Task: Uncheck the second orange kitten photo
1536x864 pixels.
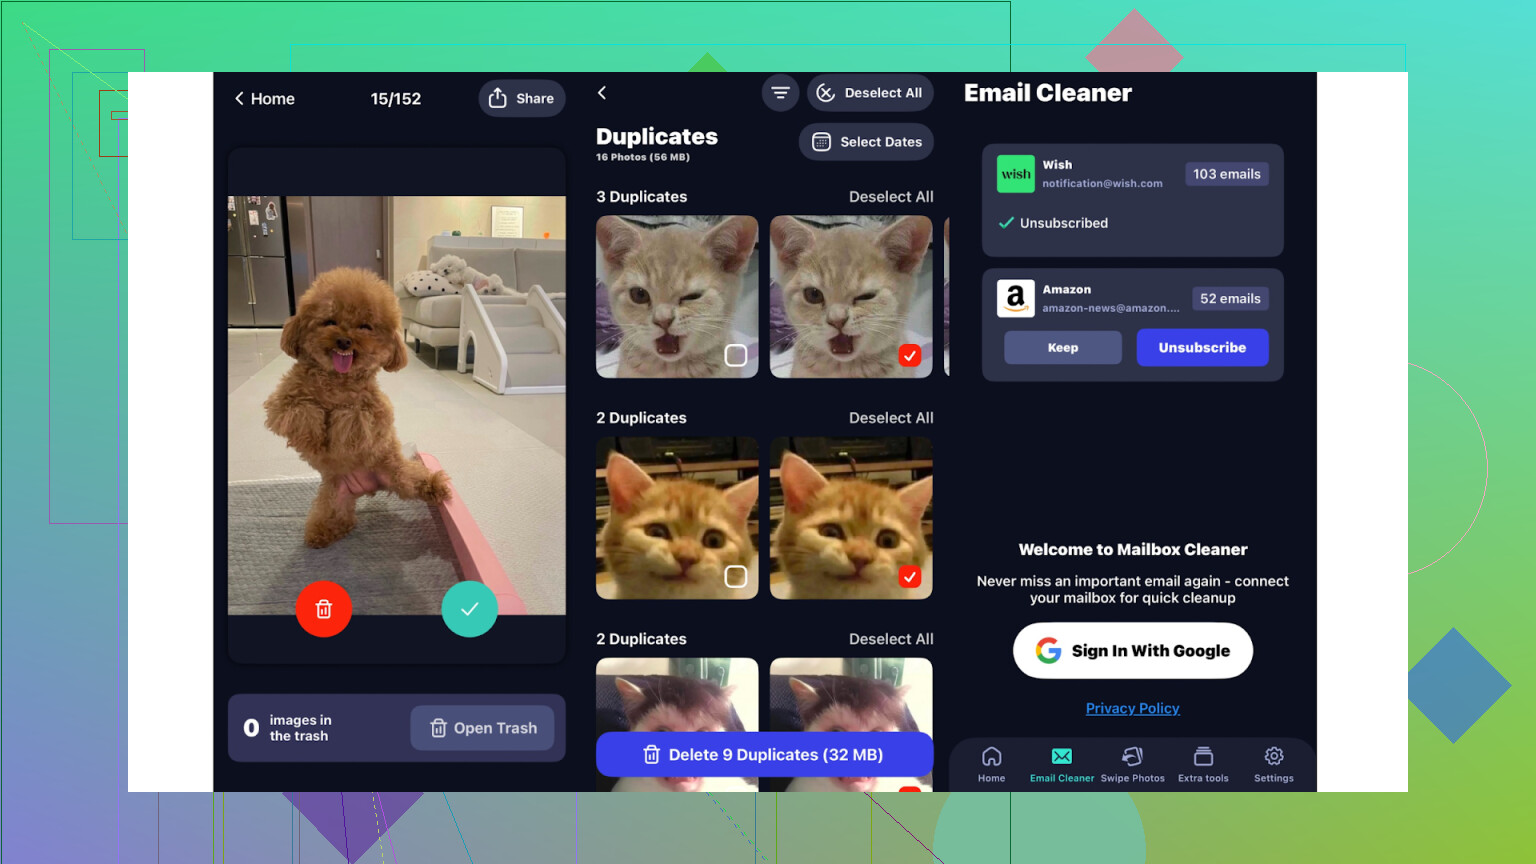Action: (909, 576)
